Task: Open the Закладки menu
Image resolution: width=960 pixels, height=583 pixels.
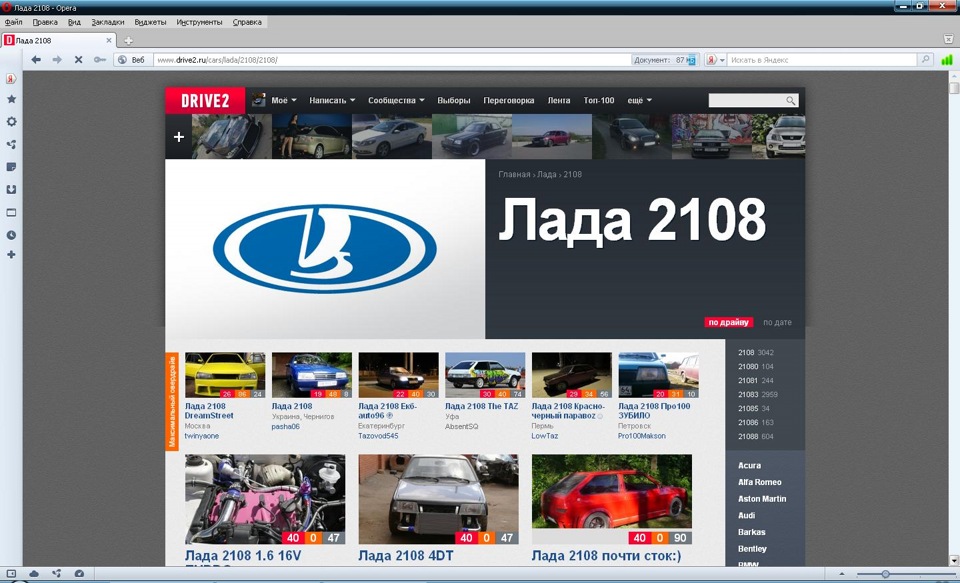Action: 108,22
